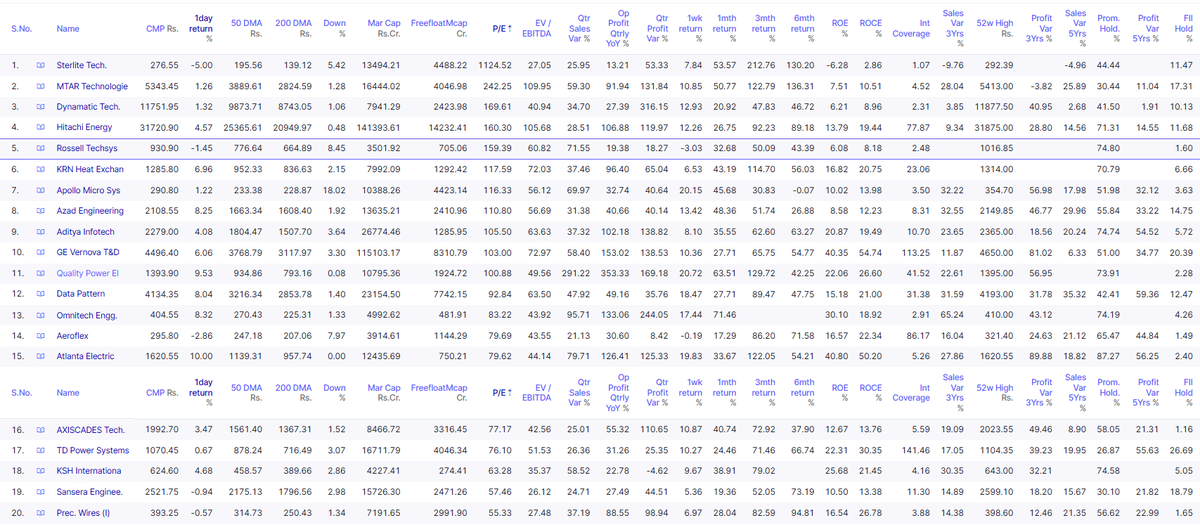Screen dimensions: 1200x525
Task: Click the book icon beside KRN Heat Exchan
Action: coord(41,169)
